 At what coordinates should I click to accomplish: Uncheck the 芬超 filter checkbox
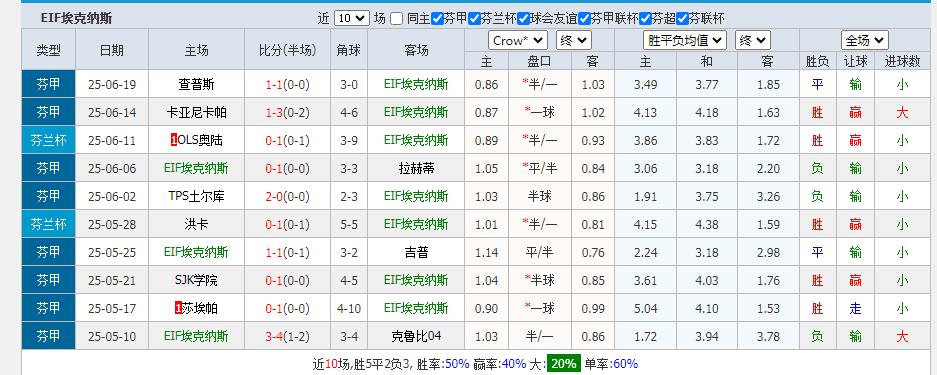pos(645,19)
